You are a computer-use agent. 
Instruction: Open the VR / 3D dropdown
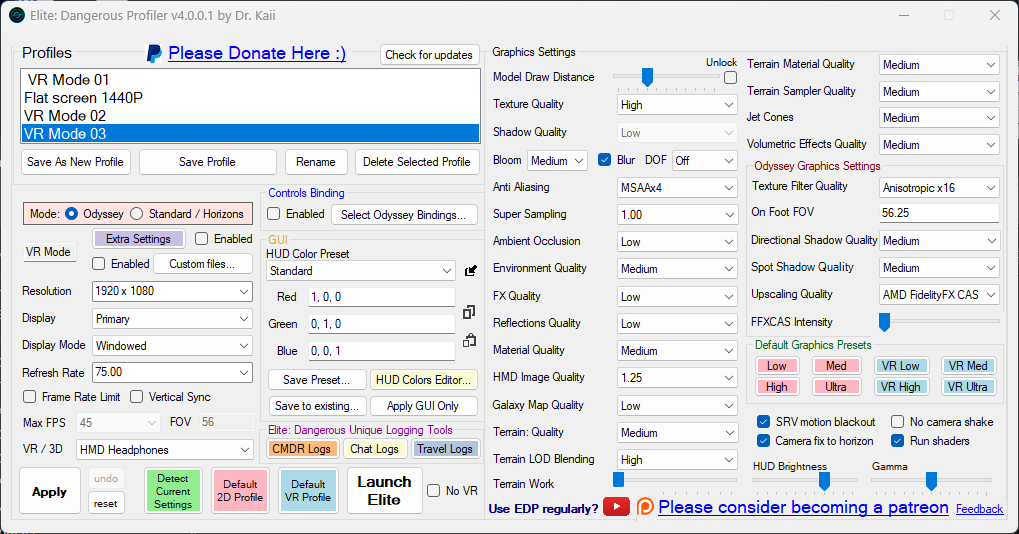coord(164,450)
